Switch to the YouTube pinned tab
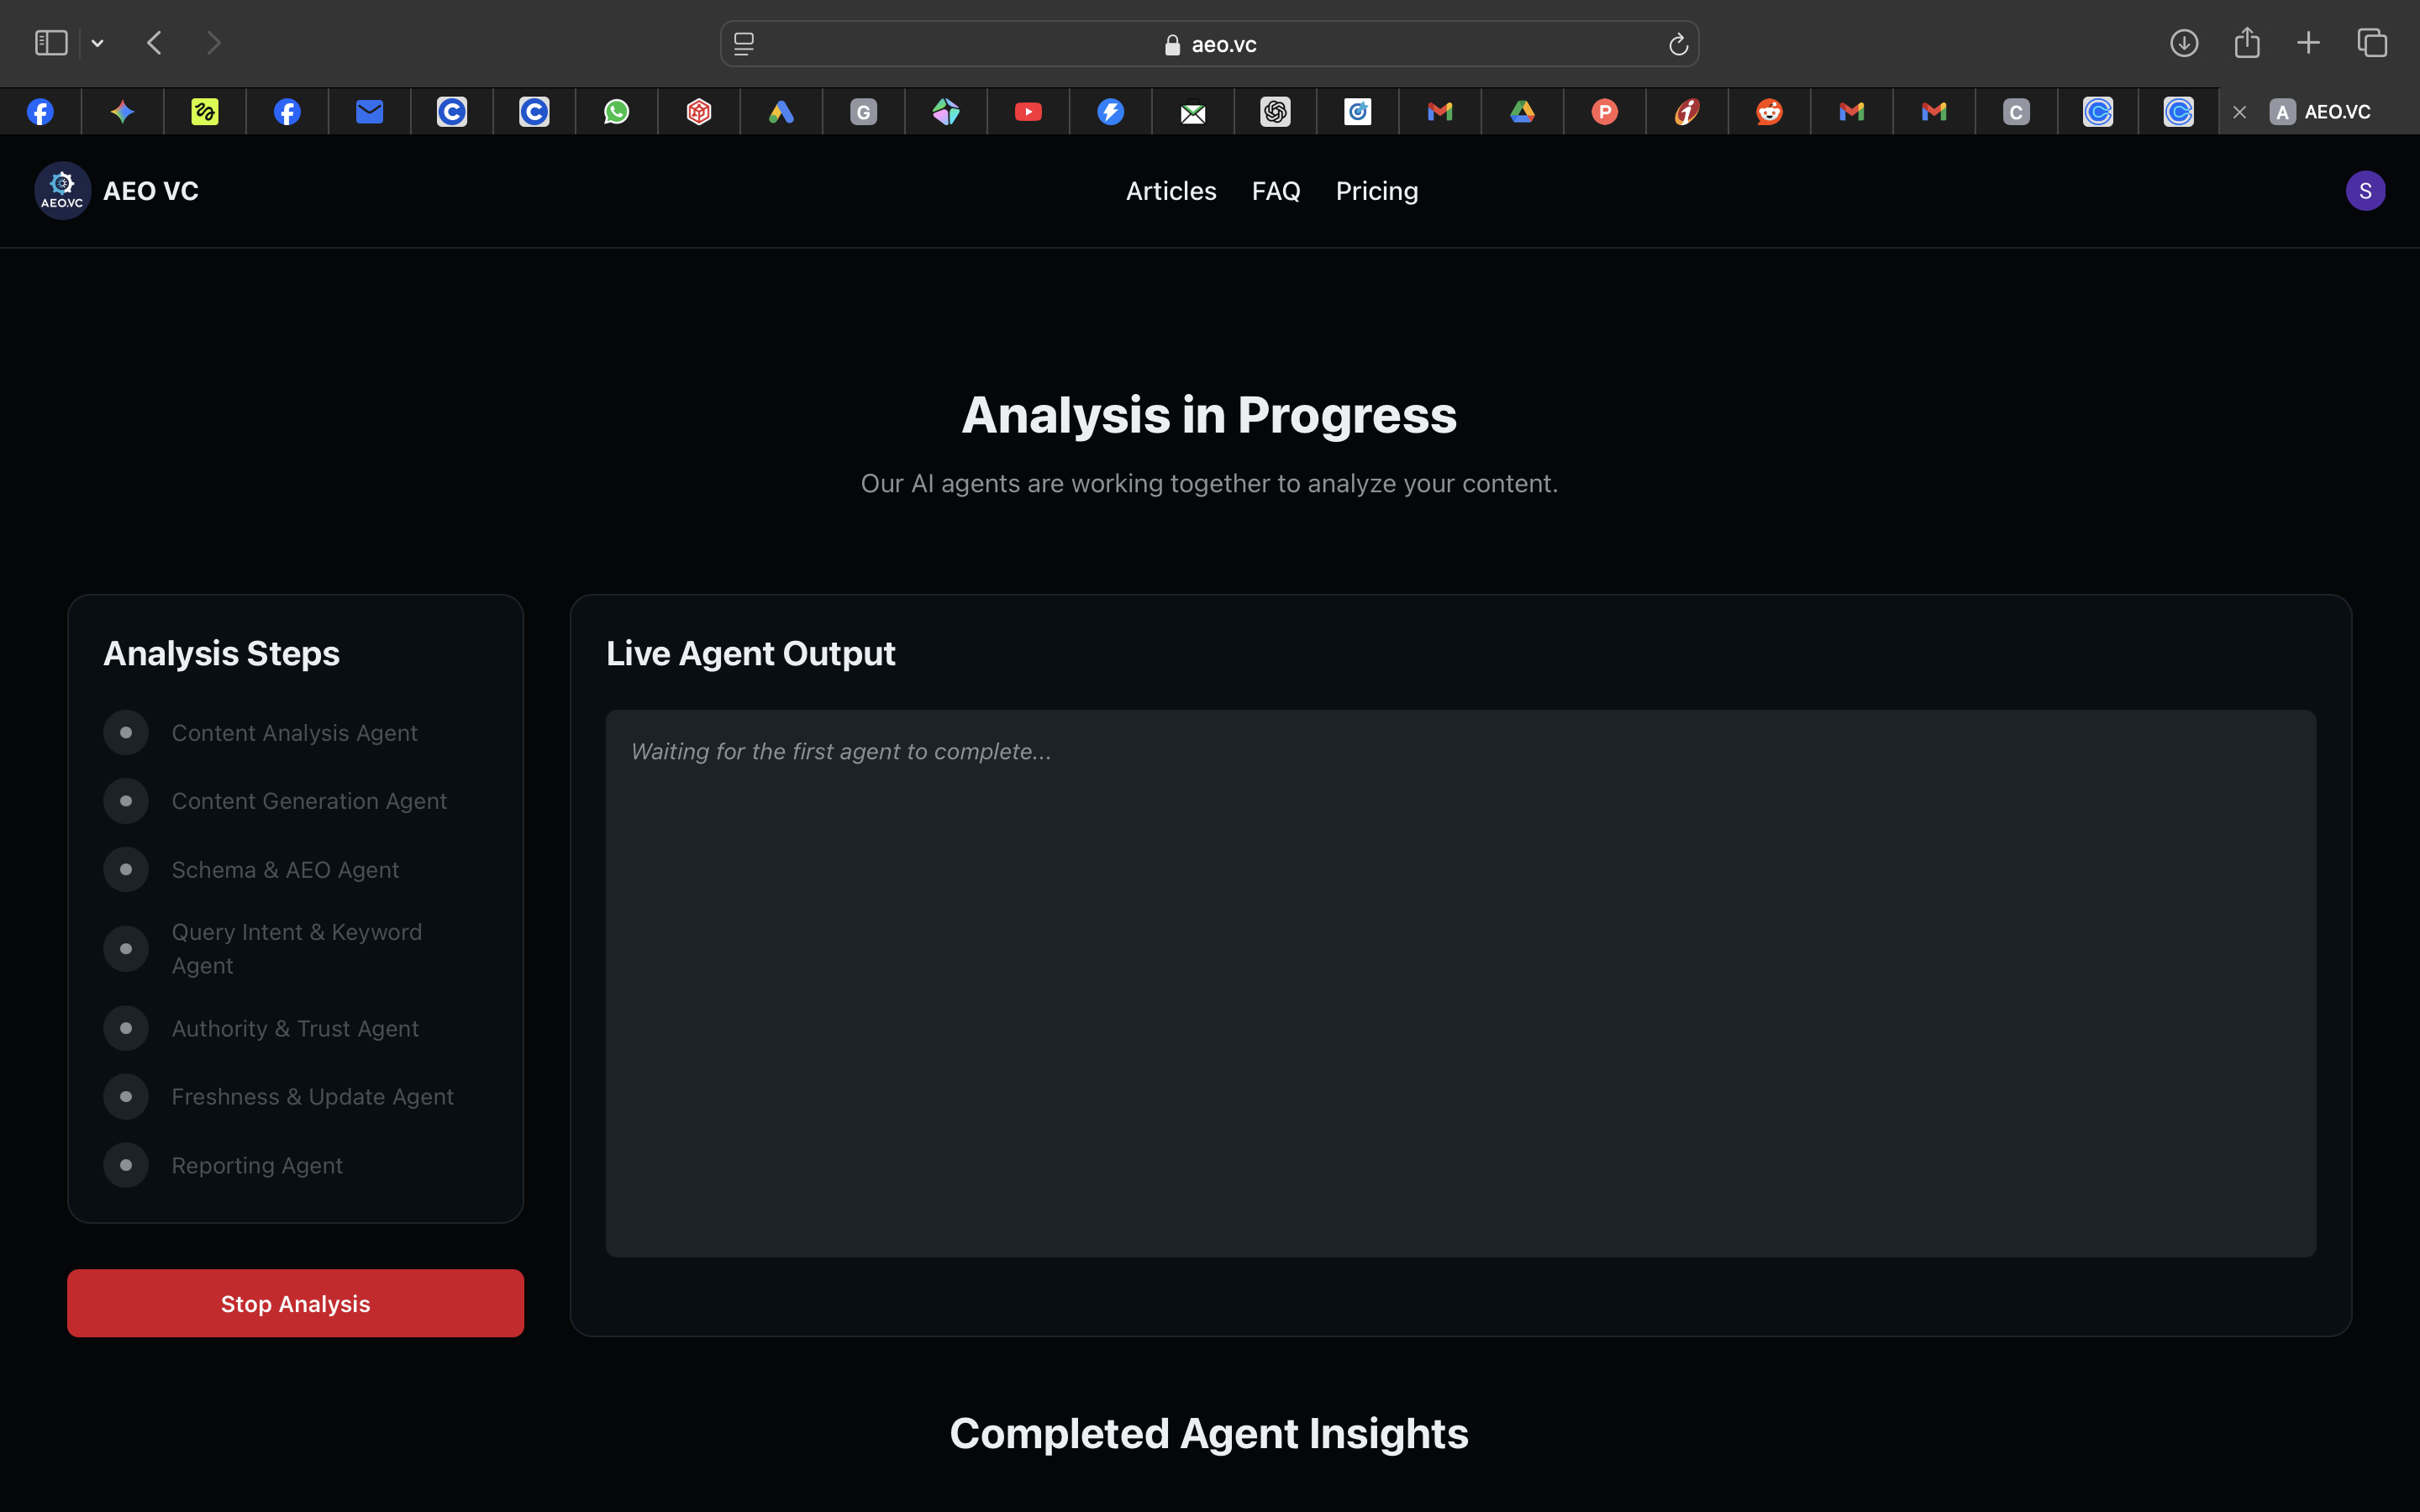The width and height of the screenshot is (2420, 1512). (x=1028, y=112)
